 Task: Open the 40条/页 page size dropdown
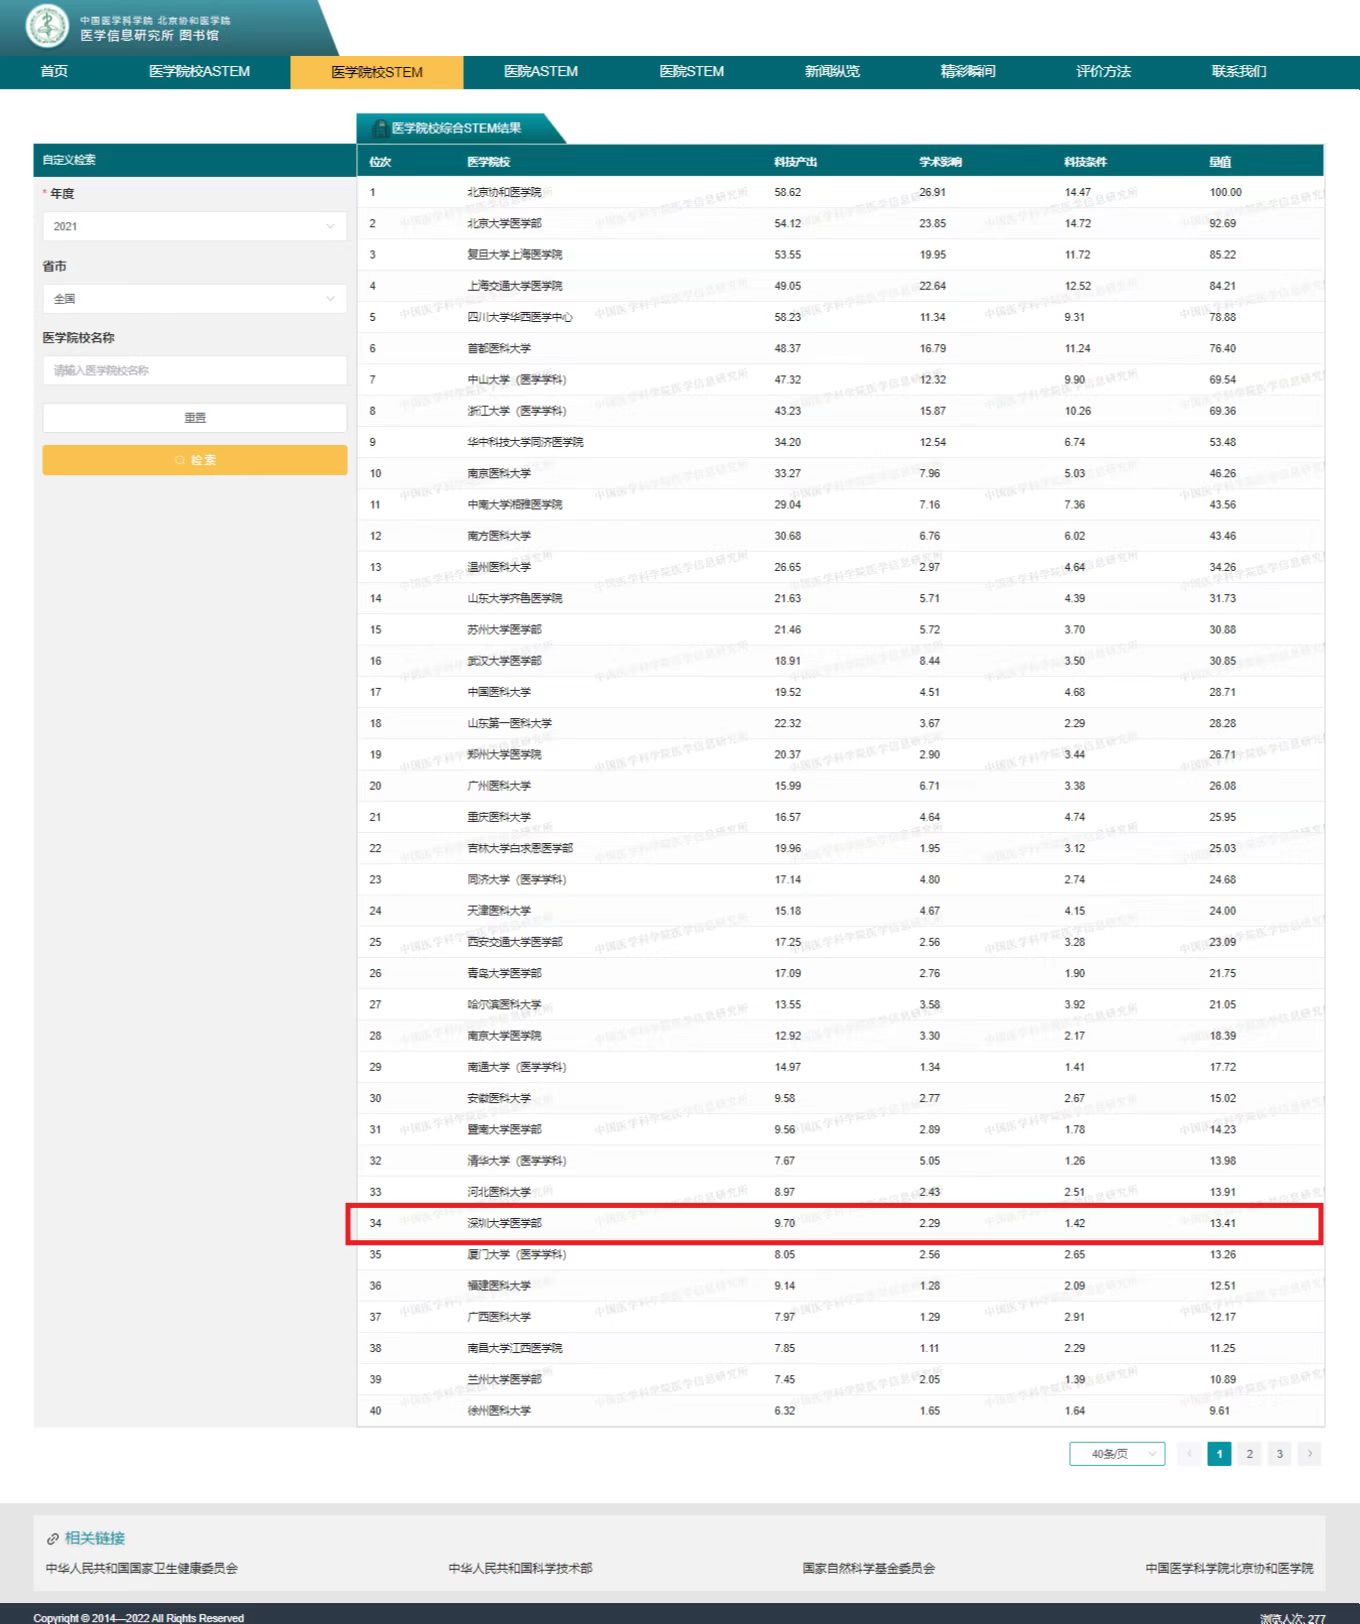tap(1117, 1454)
